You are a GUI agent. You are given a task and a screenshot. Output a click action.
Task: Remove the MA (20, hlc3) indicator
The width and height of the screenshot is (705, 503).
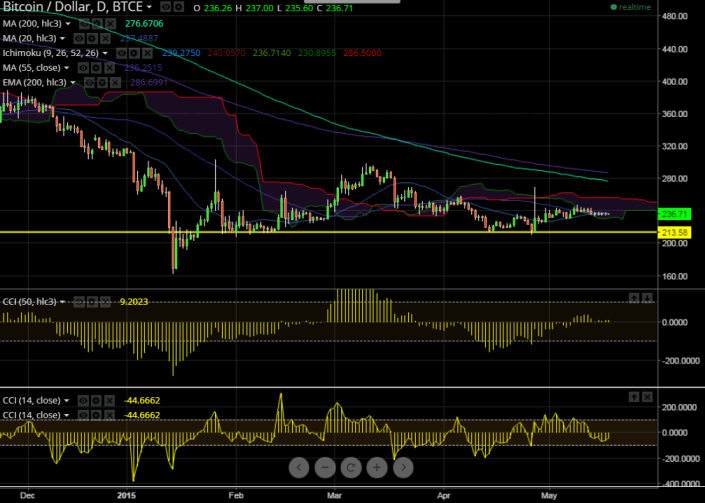[x=105, y=38]
